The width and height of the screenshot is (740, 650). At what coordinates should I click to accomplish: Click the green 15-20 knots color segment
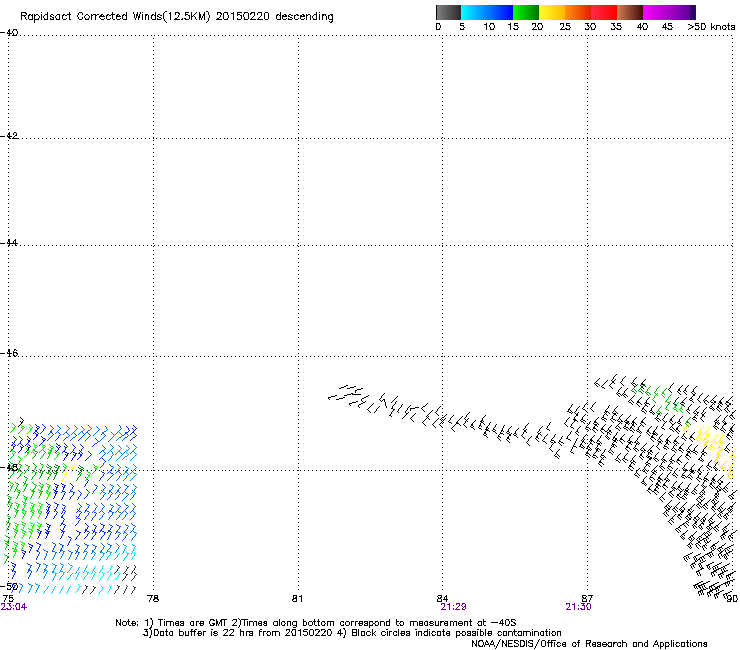(526, 12)
